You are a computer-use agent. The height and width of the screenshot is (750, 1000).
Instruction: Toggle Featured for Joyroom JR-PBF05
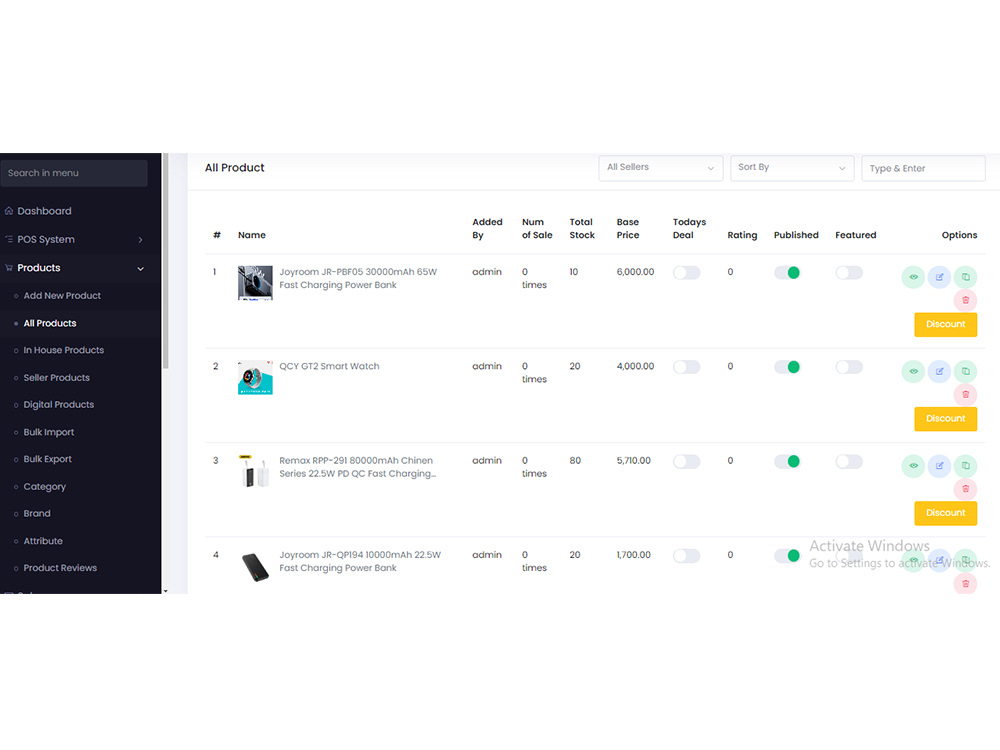[x=849, y=273]
